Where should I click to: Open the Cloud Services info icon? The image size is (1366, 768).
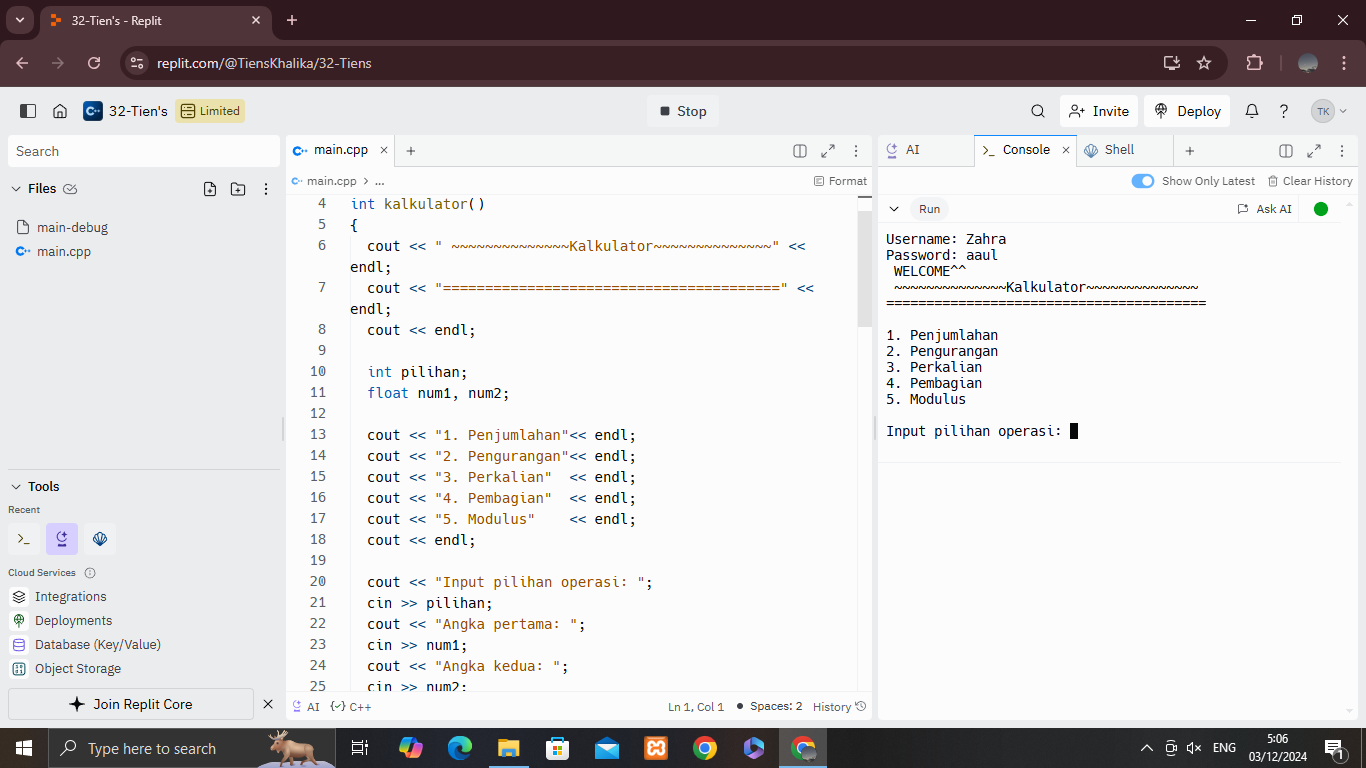tap(90, 573)
